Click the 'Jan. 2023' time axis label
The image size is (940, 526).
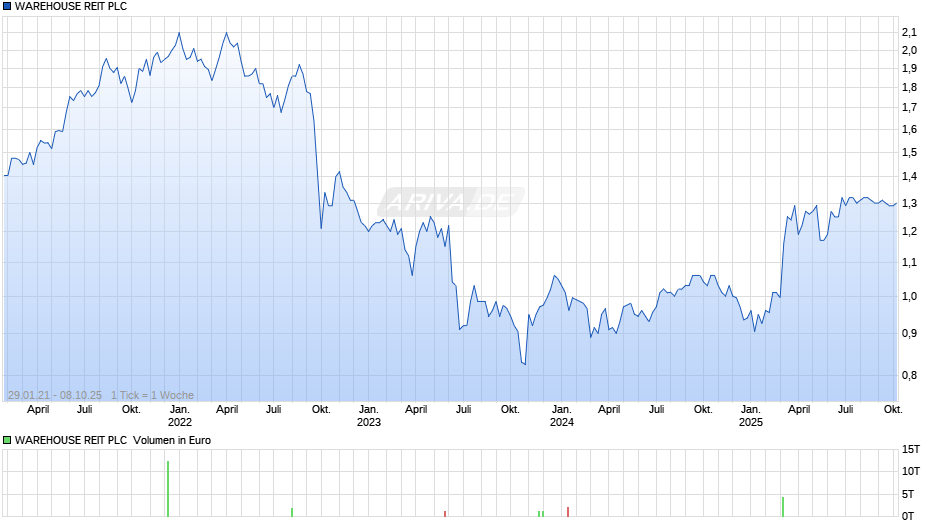click(369, 416)
